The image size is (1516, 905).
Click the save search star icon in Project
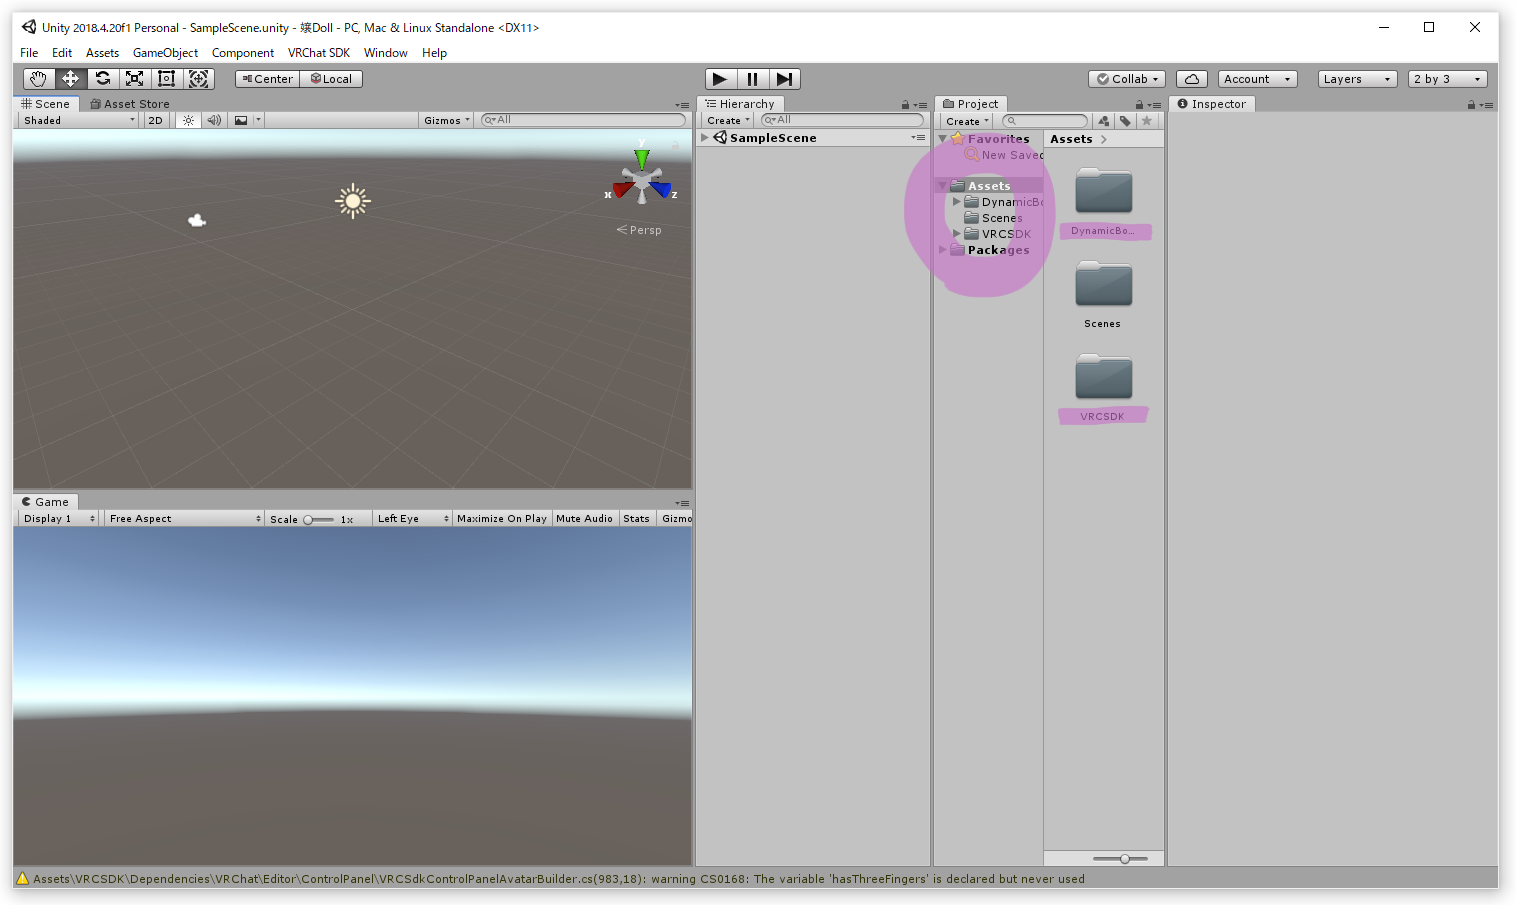click(x=1147, y=121)
